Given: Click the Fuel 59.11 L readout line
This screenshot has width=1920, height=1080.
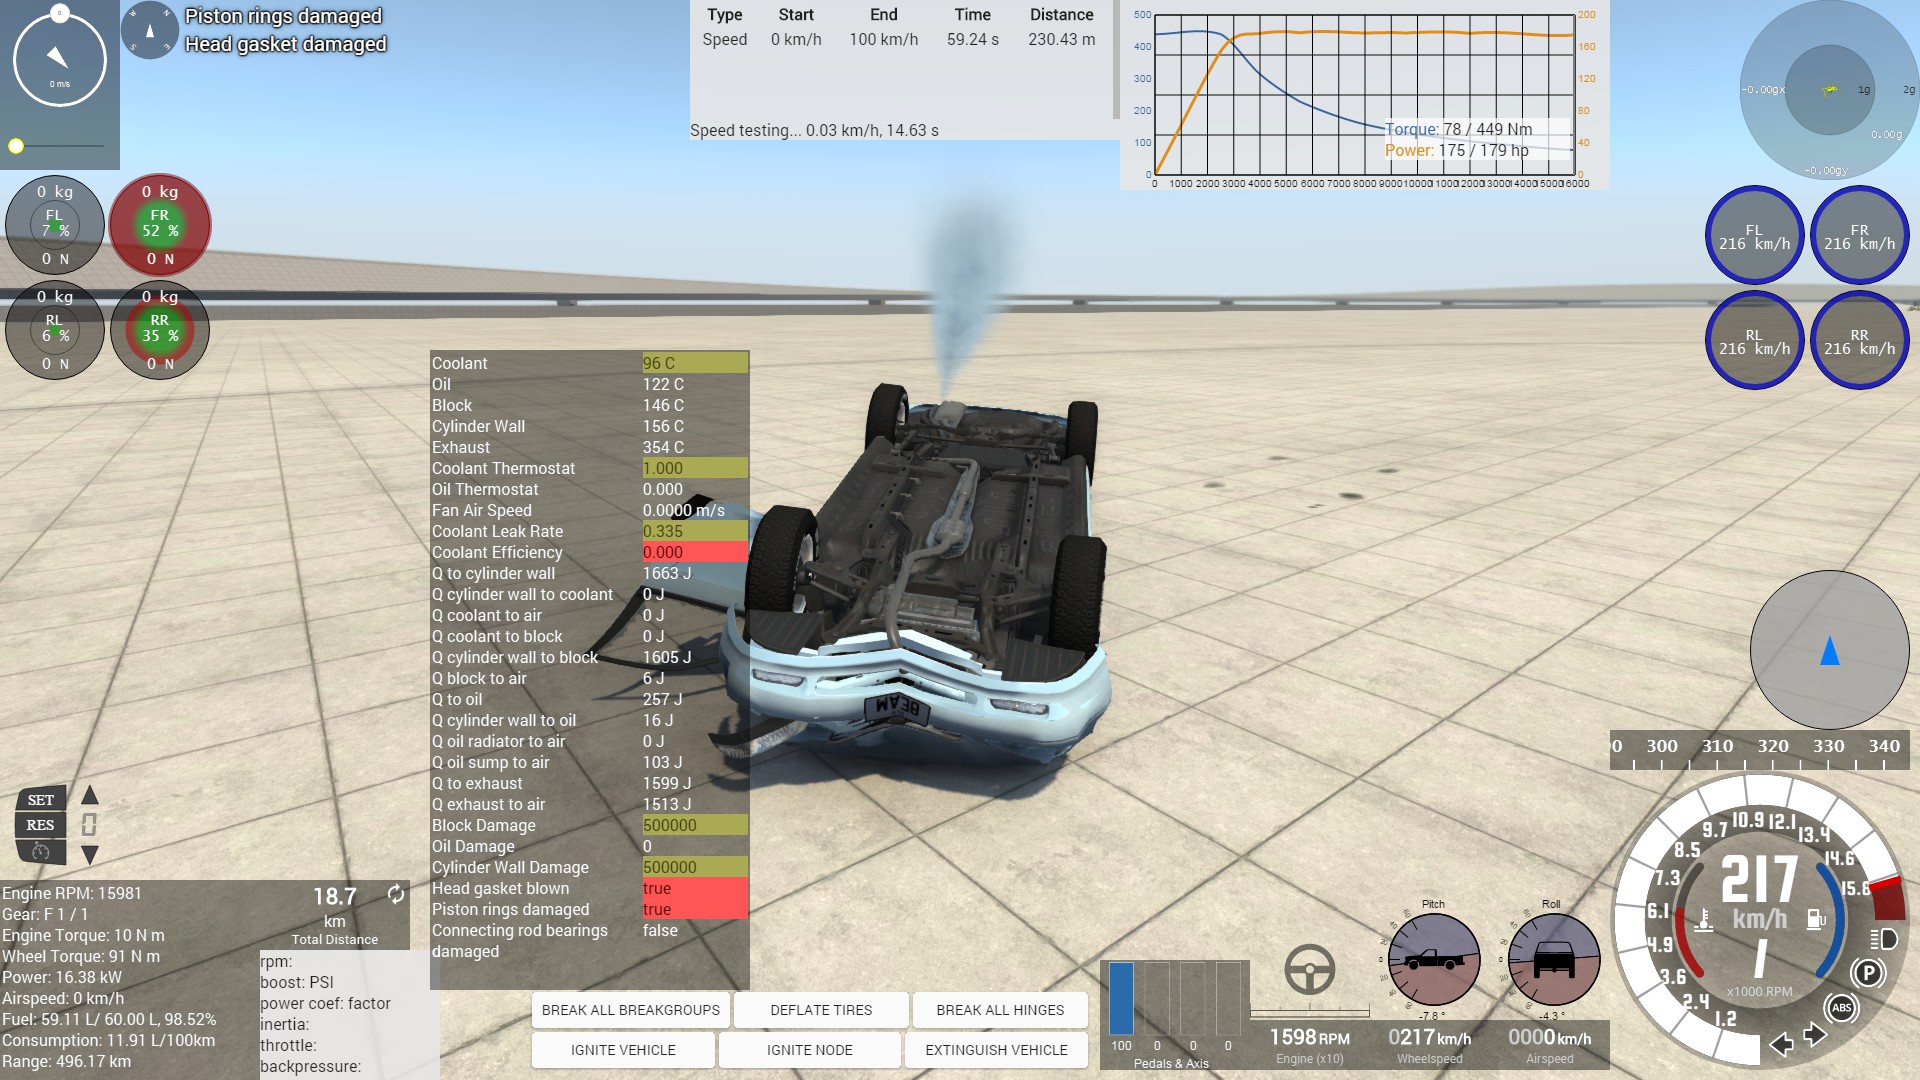Looking at the screenshot, I should (x=109, y=1019).
